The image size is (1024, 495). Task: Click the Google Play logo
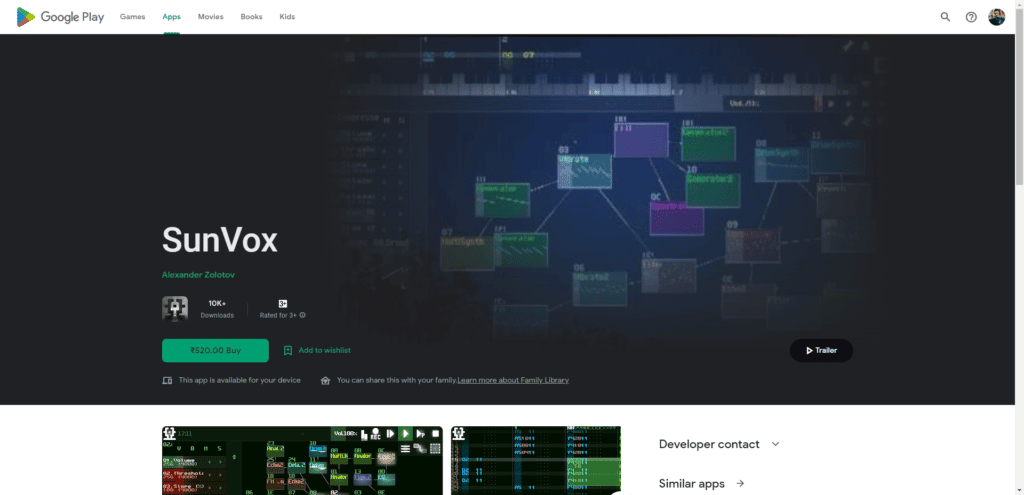60,17
